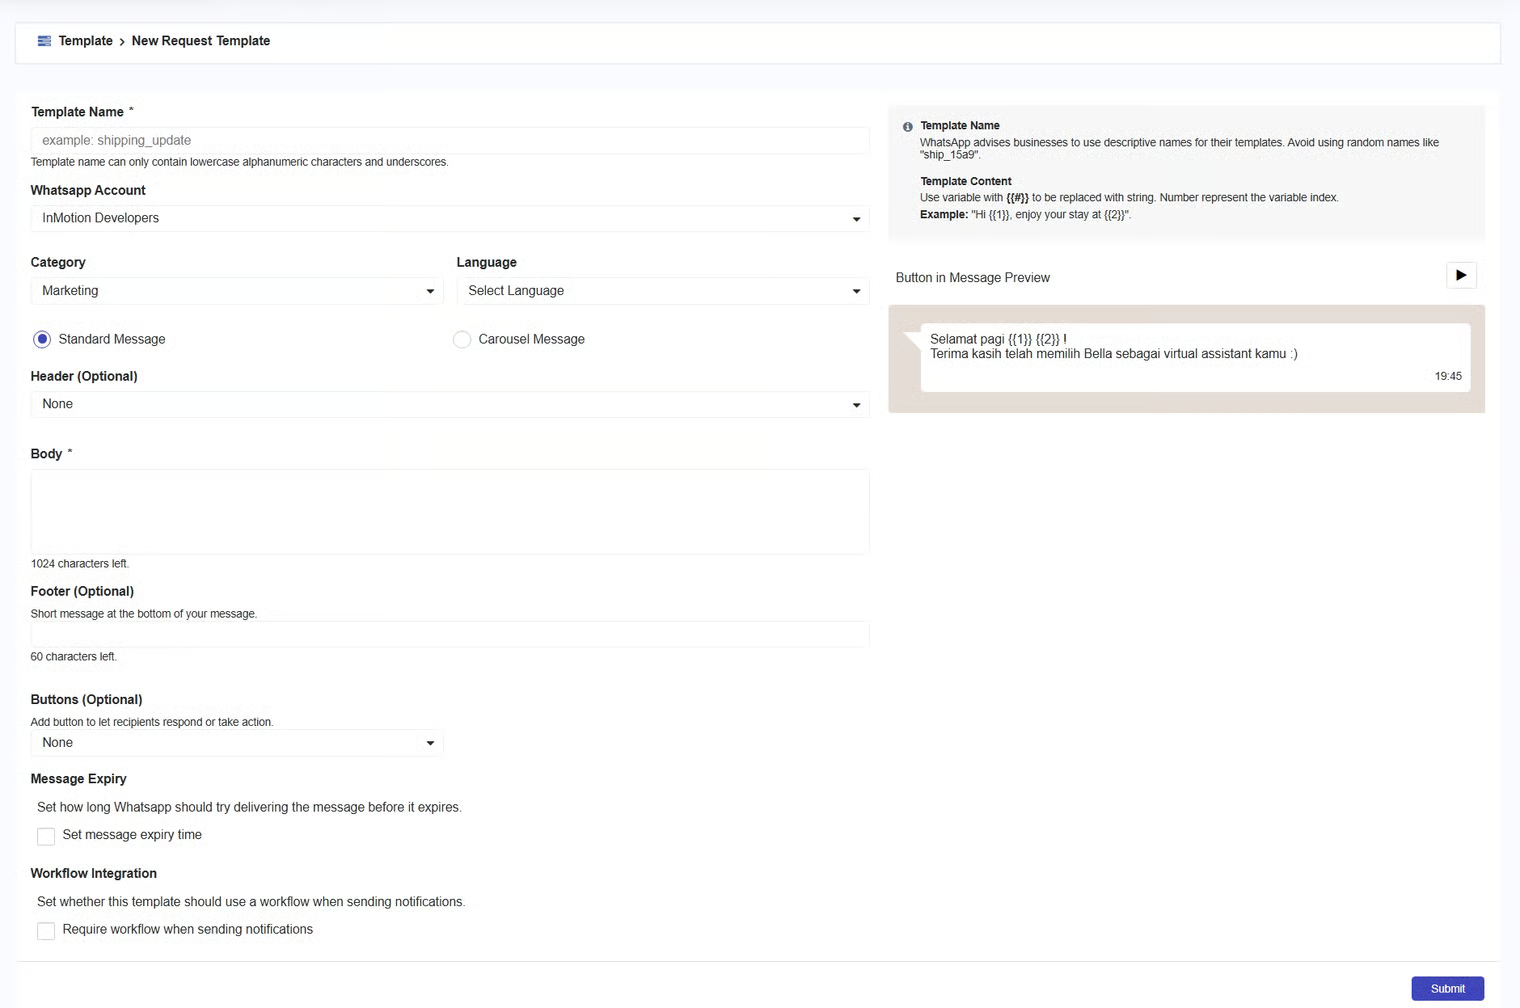Choose the Carousel Message radio option

point(462,340)
